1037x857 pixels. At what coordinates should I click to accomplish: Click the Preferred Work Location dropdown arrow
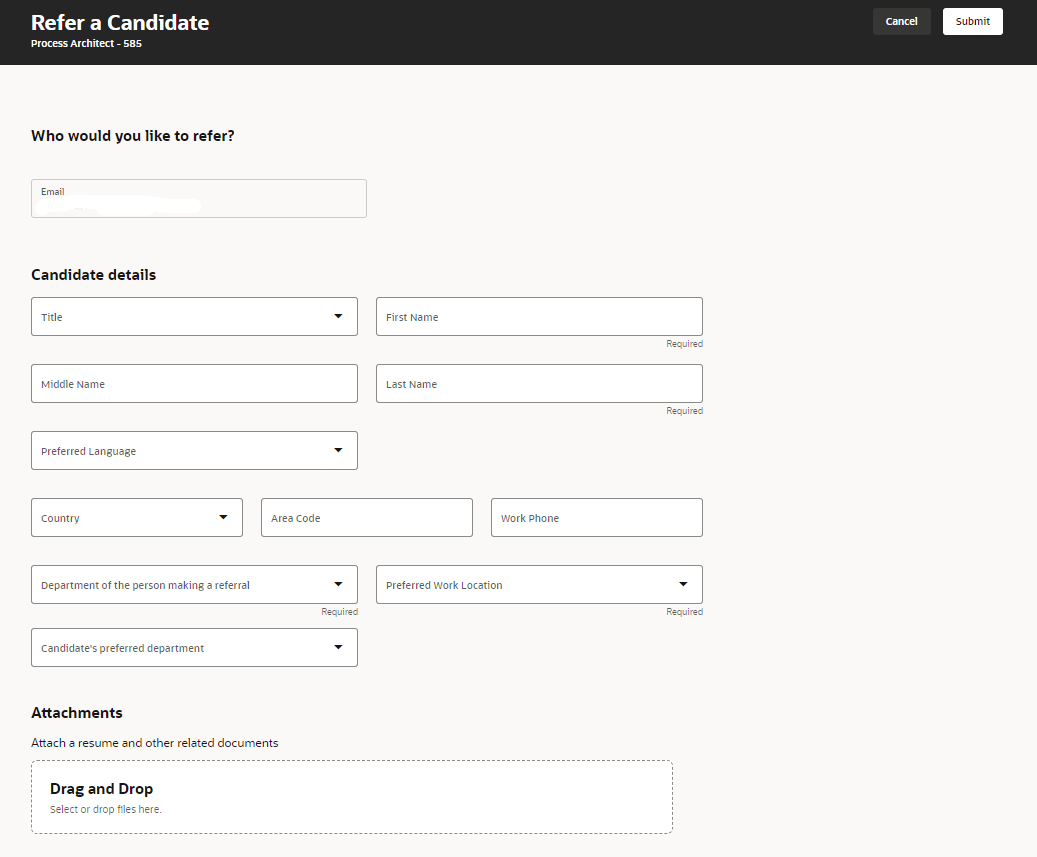[x=683, y=584]
